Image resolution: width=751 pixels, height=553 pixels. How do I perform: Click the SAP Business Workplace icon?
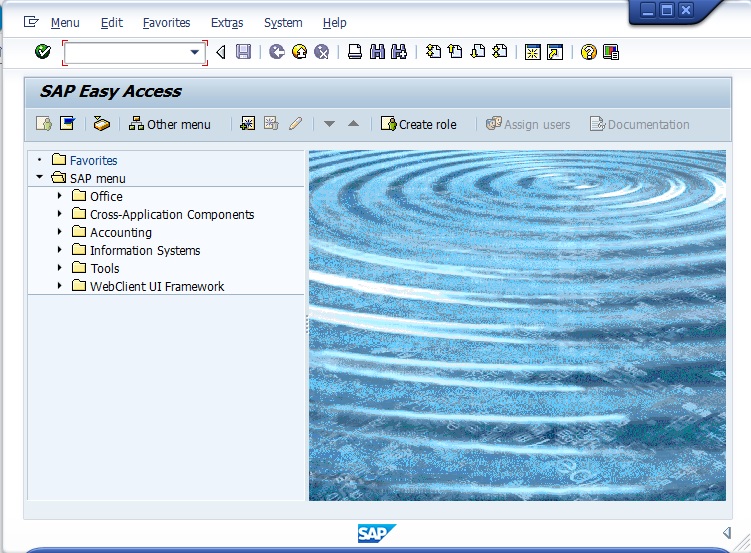(101, 124)
